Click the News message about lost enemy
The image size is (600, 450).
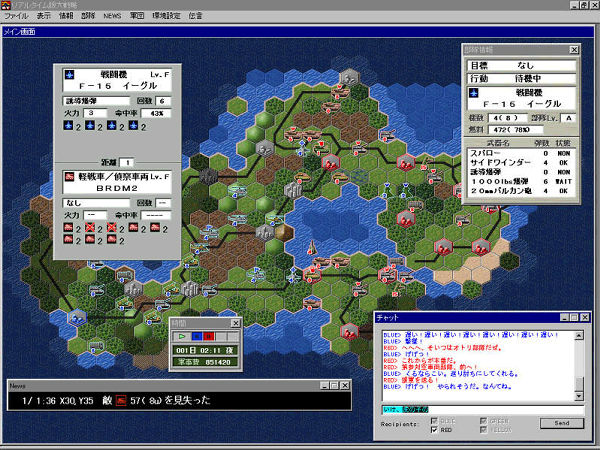coord(116,400)
